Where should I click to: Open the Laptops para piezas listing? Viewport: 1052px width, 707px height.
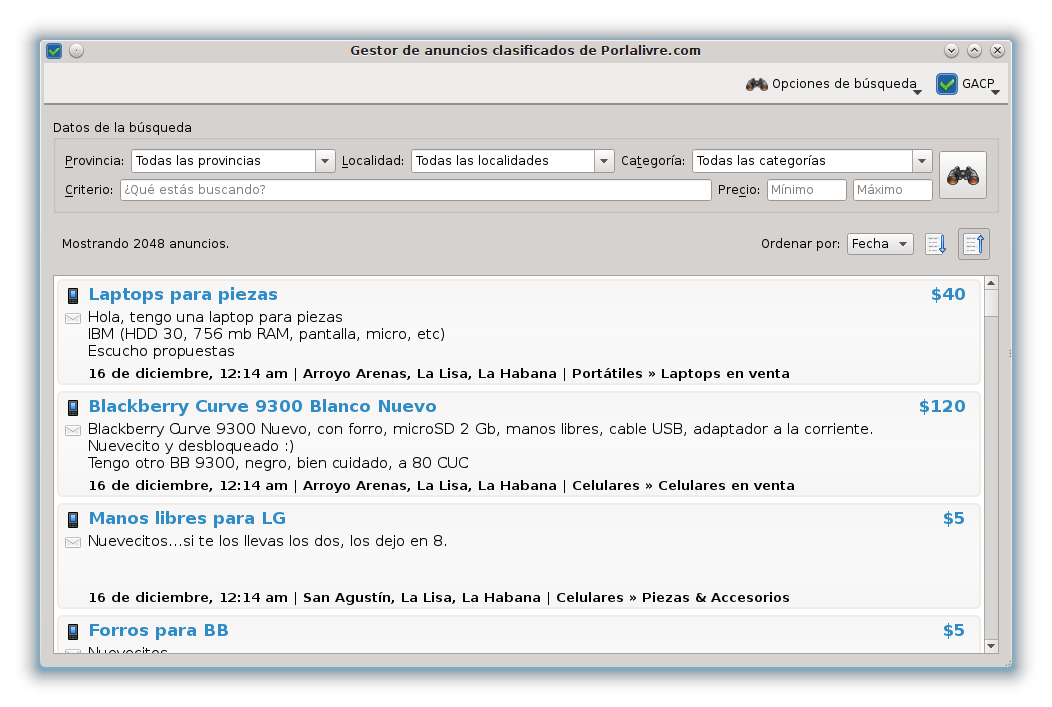coord(183,294)
